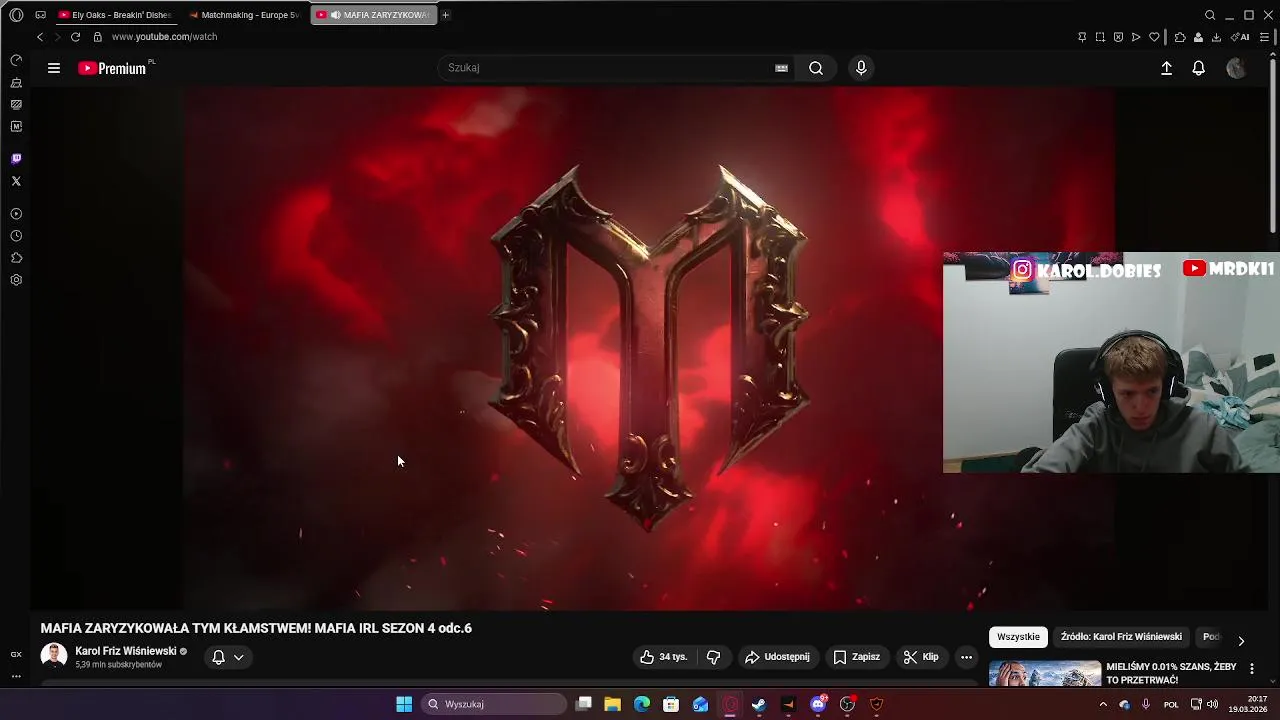
Task: Switch to Ely Oaks - Breakin' Dishes tab
Action: [x=115, y=15]
